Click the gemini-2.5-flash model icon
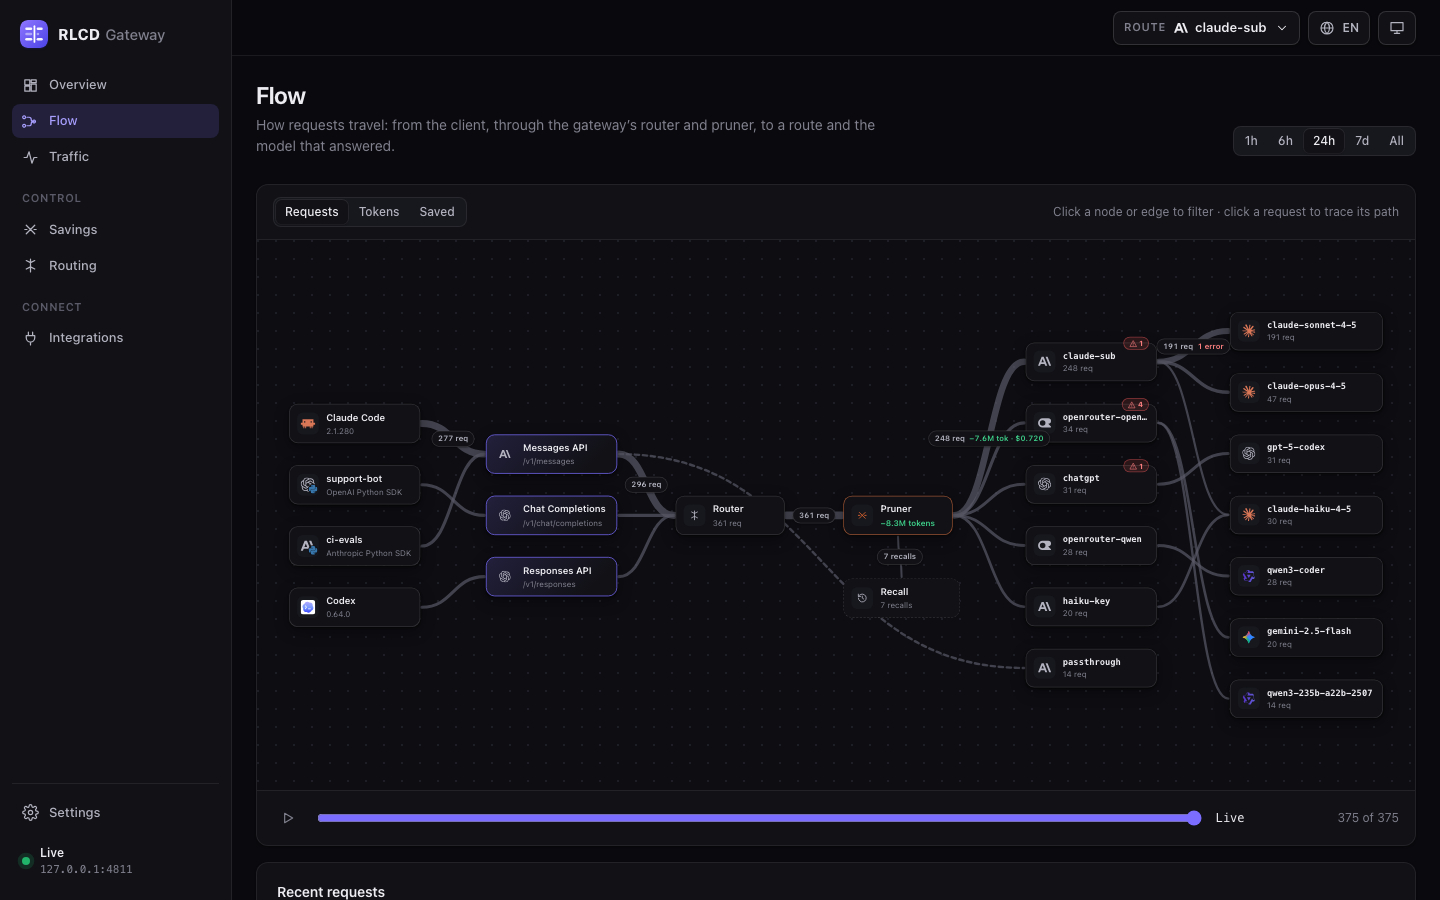Image resolution: width=1440 pixels, height=900 pixels. tap(1249, 637)
